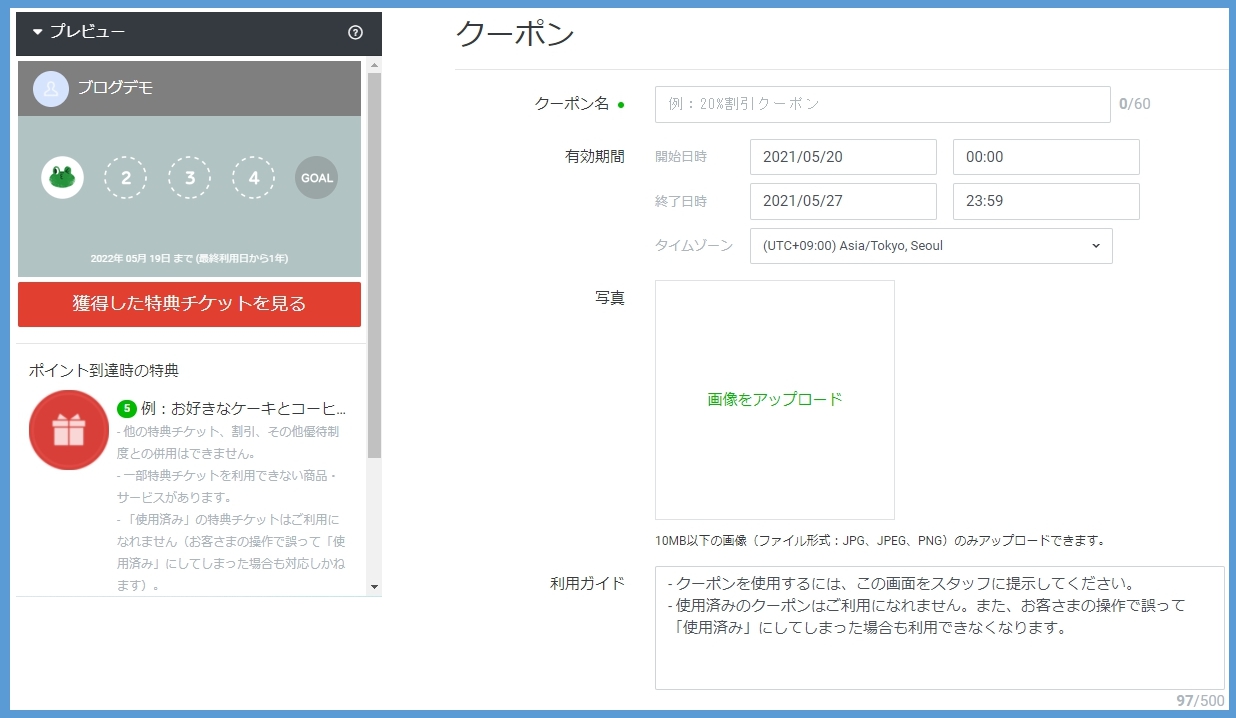
Task: Collapse the プレビュー panel
Action: (x=38, y=33)
